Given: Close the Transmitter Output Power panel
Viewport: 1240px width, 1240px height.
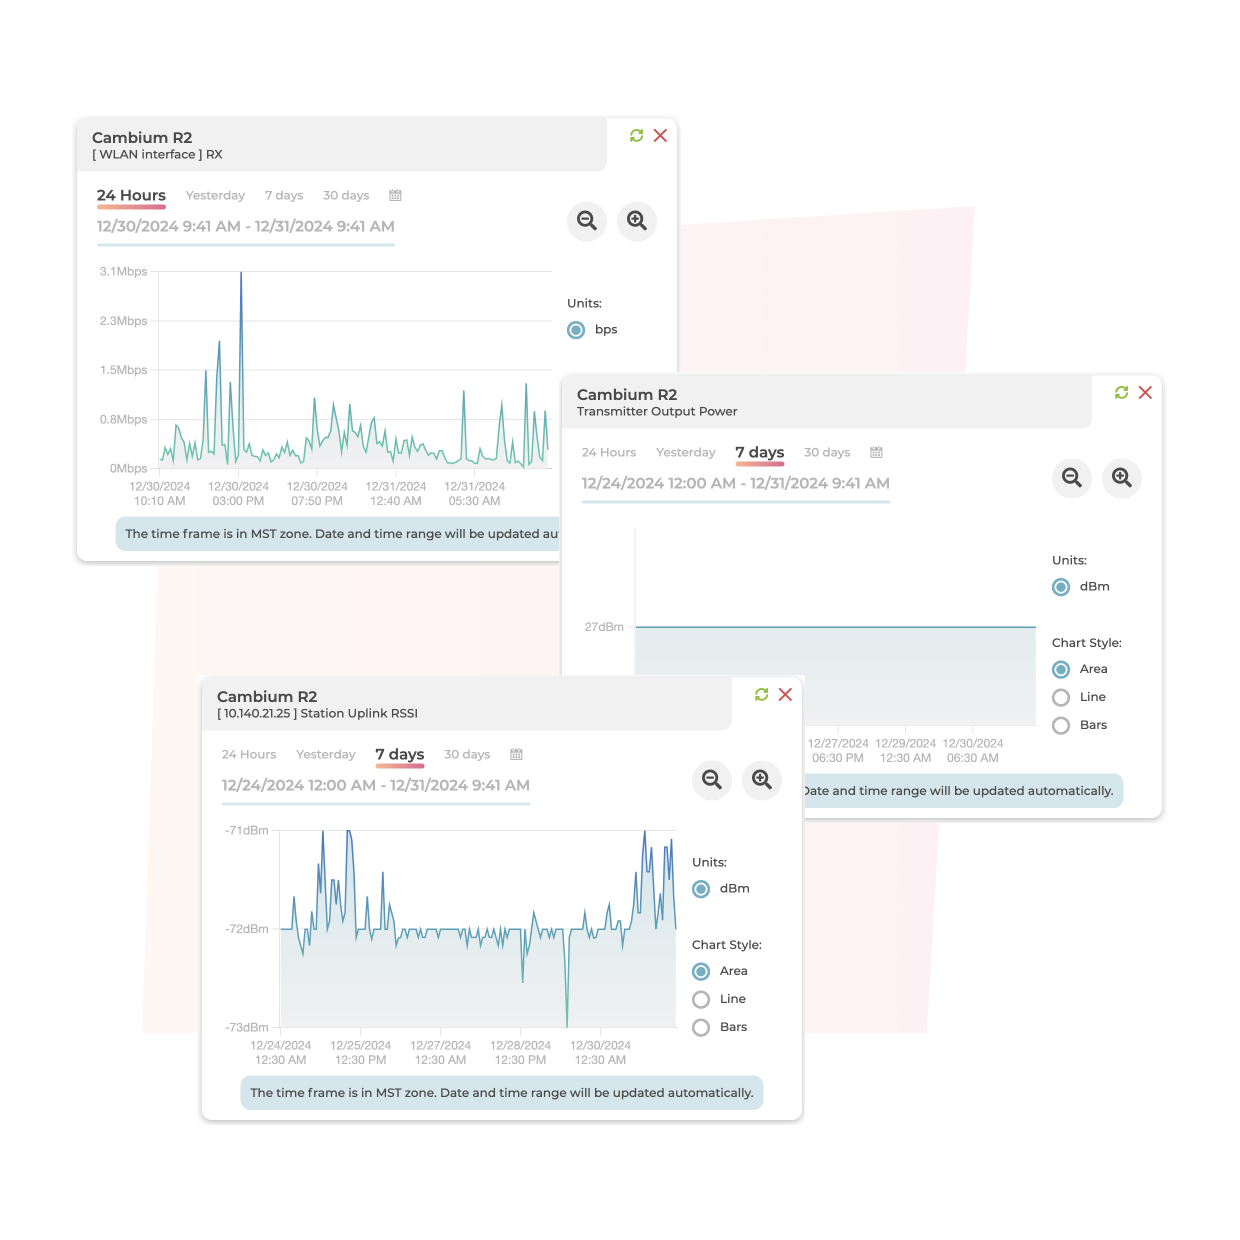Looking at the screenshot, I should click(x=1145, y=393).
